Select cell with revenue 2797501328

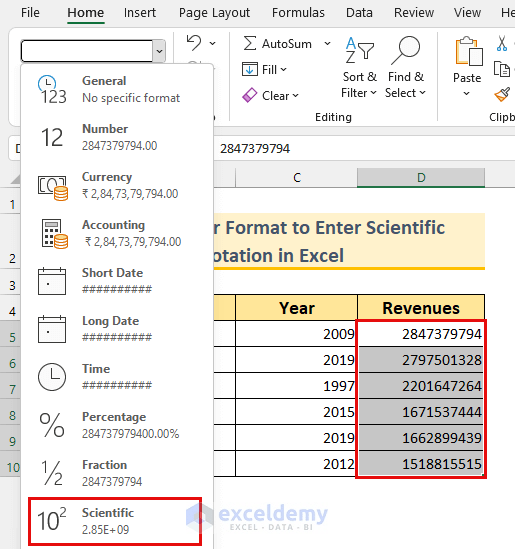tap(421, 360)
